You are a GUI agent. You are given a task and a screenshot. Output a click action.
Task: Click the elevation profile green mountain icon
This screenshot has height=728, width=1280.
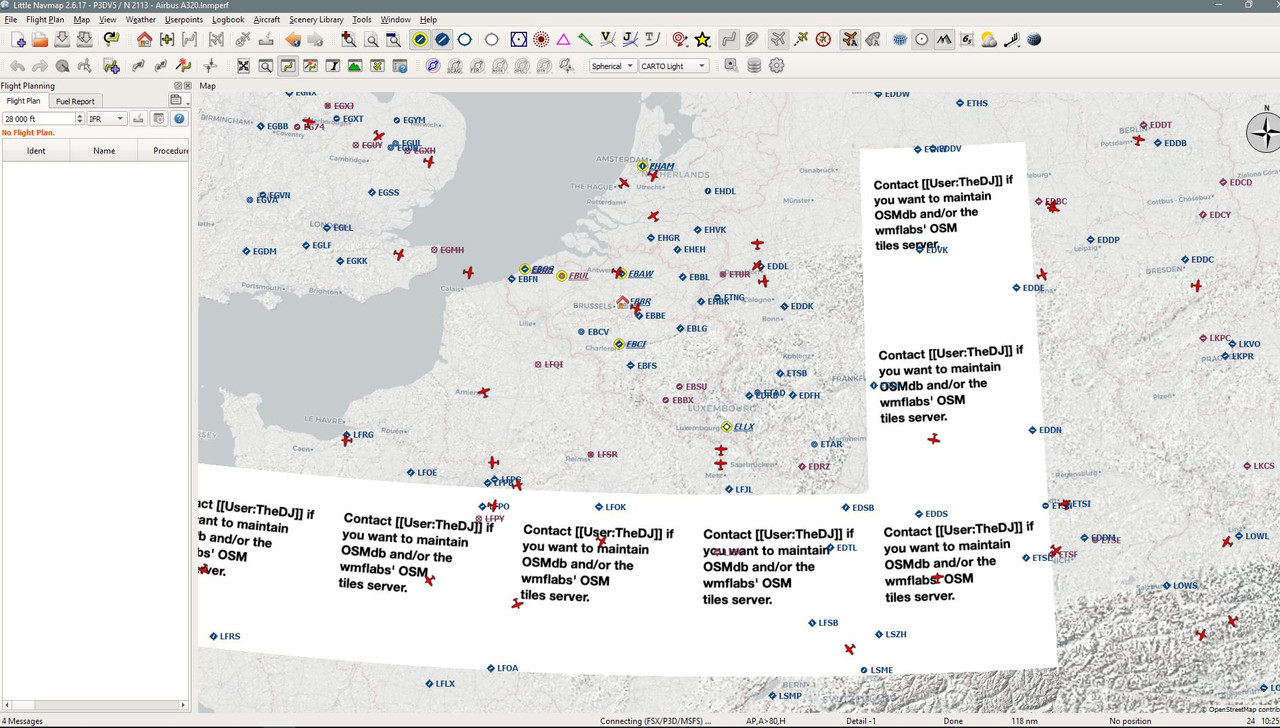pyautogui.click(x=355, y=66)
